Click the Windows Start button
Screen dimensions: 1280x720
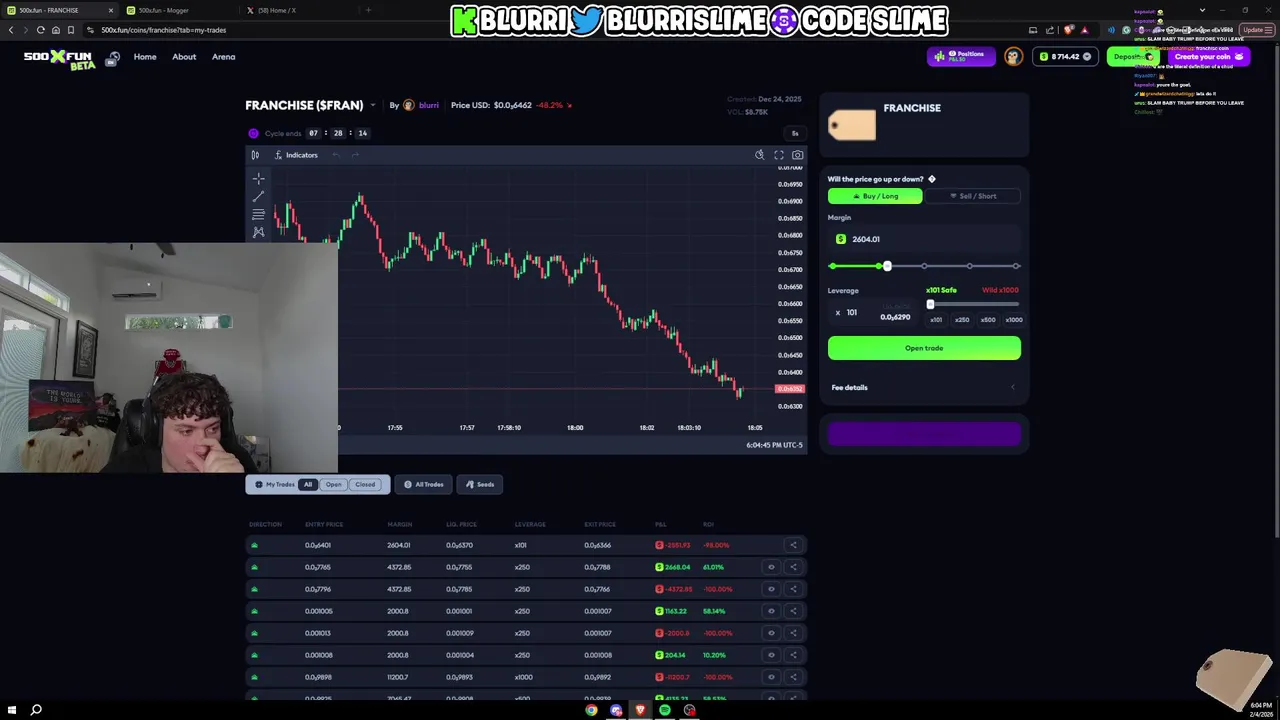pos(10,710)
